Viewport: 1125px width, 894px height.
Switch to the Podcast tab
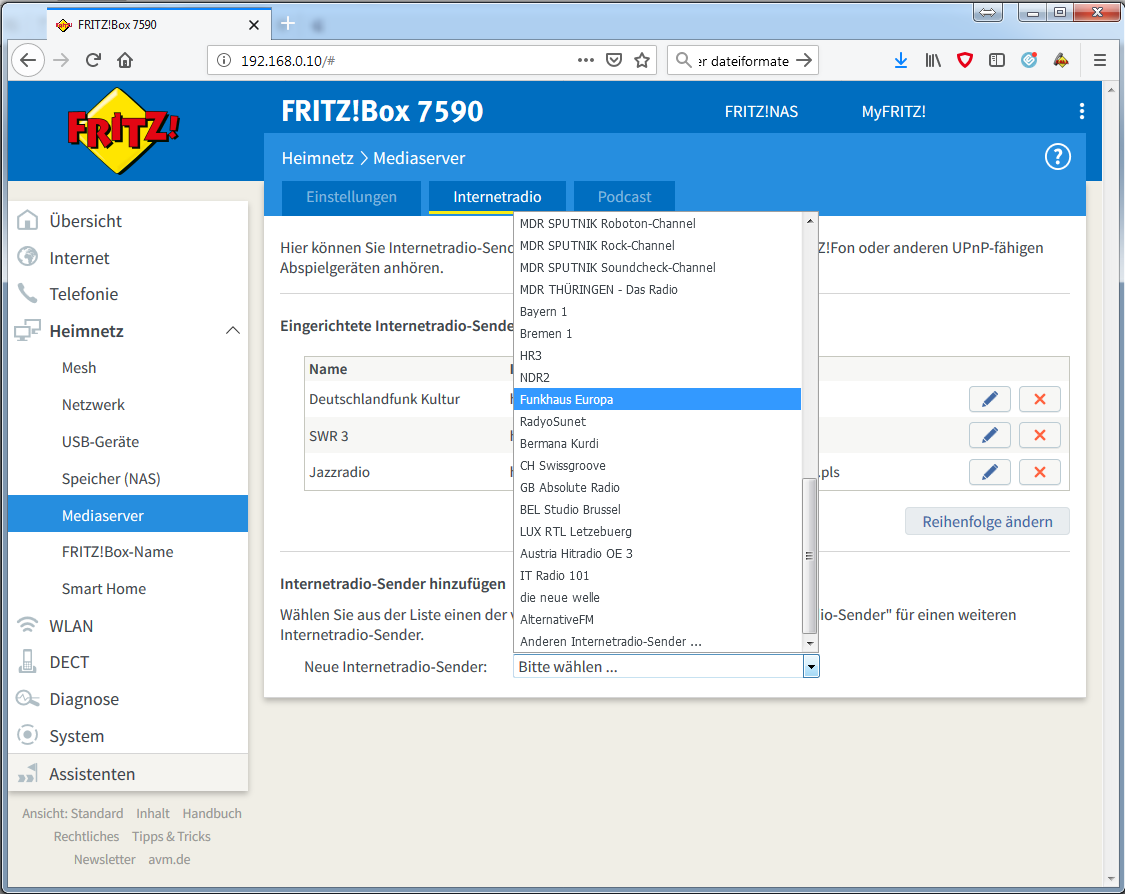pos(624,197)
